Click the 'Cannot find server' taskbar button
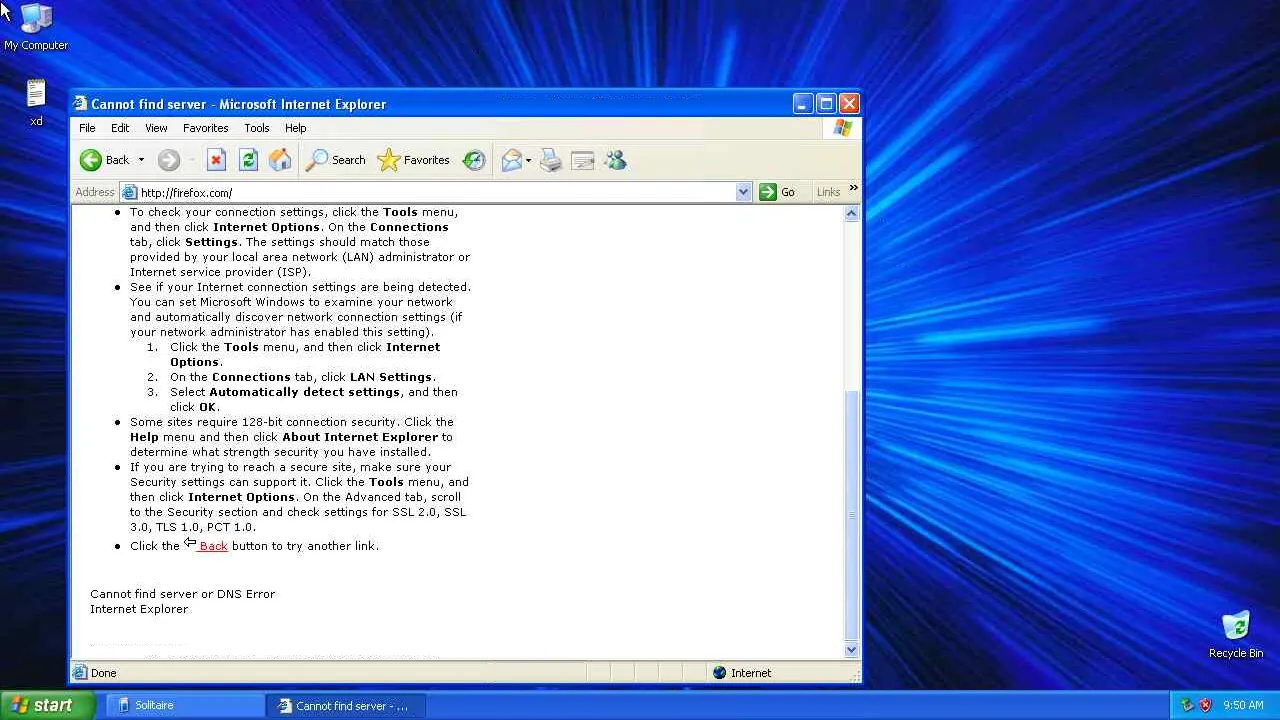Viewport: 1280px width, 720px height. tap(346, 705)
